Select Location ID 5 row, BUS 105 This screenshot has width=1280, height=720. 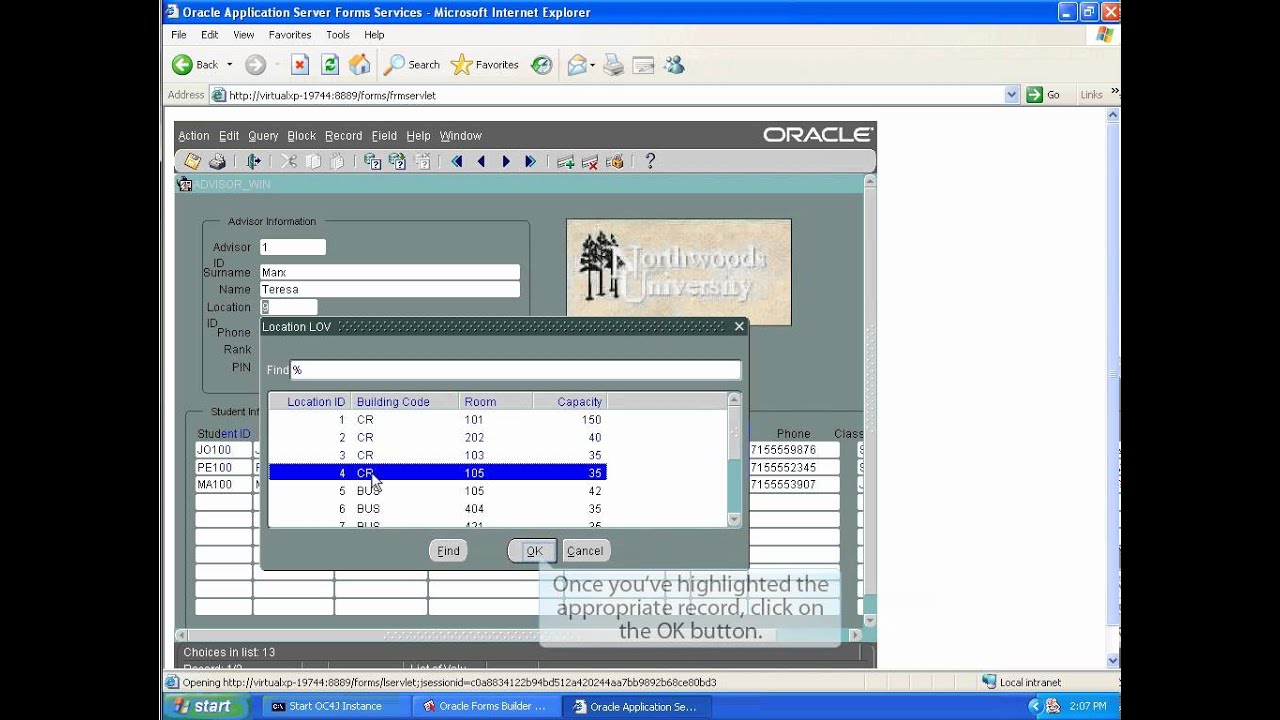point(437,491)
